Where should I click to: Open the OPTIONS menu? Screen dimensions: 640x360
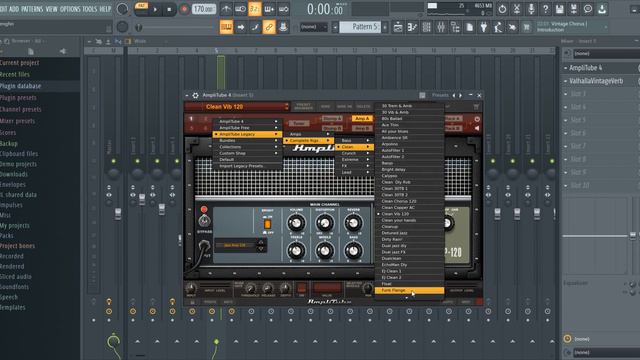point(70,9)
